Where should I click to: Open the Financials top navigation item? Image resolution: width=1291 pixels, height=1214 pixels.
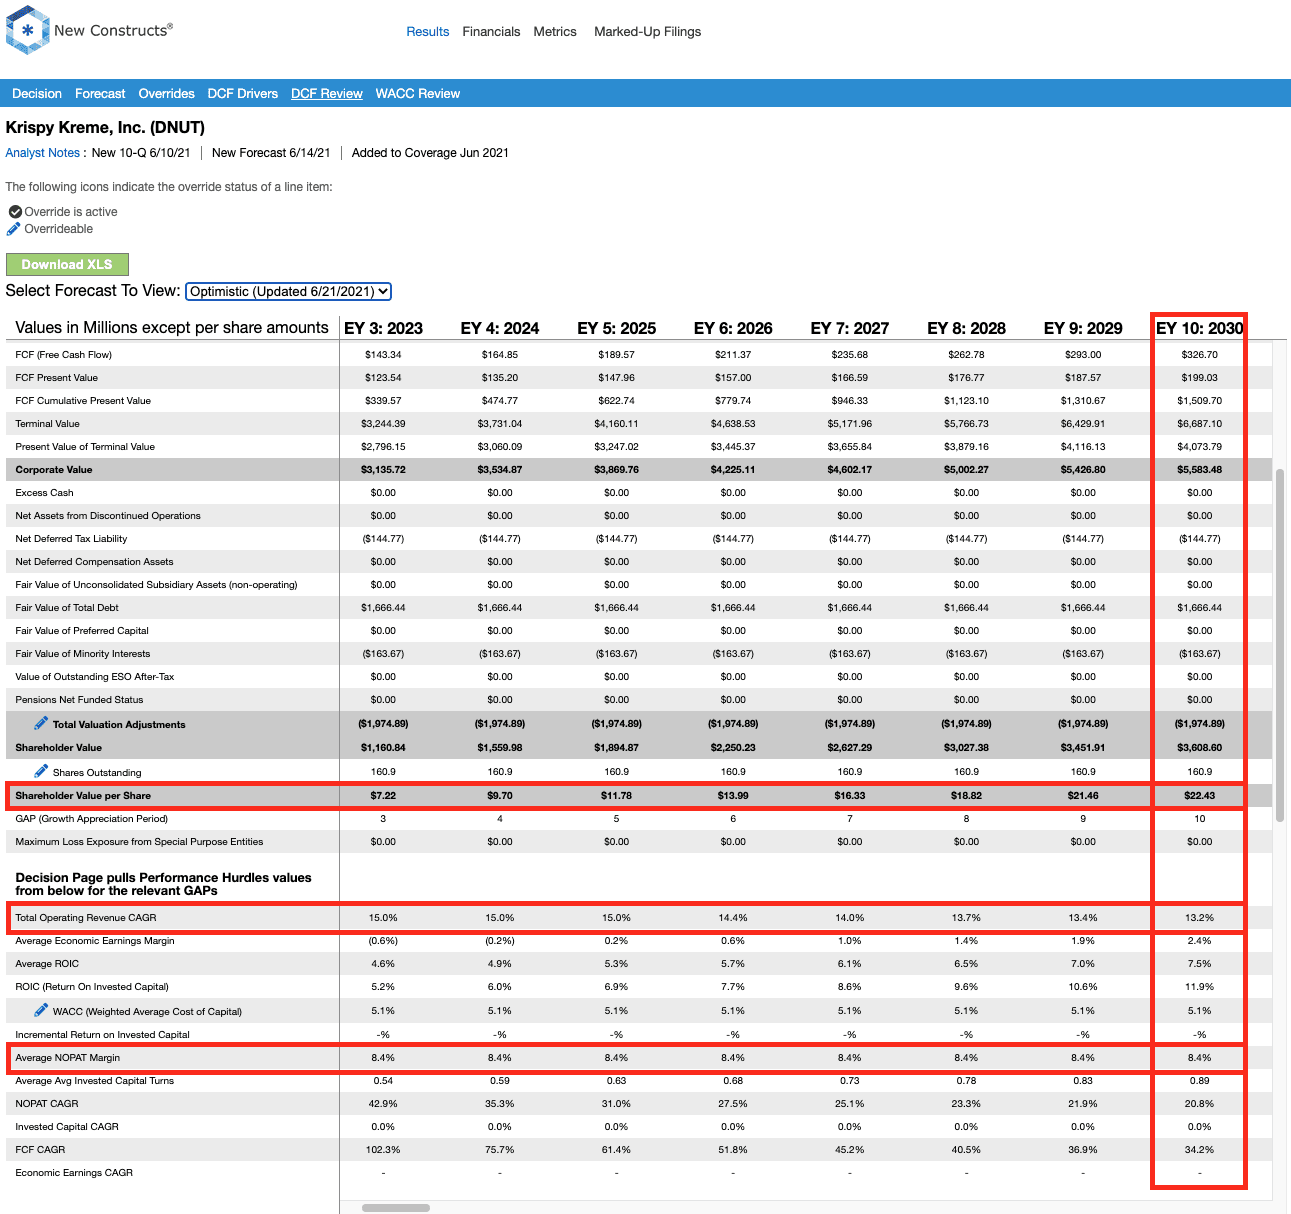point(491,32)
